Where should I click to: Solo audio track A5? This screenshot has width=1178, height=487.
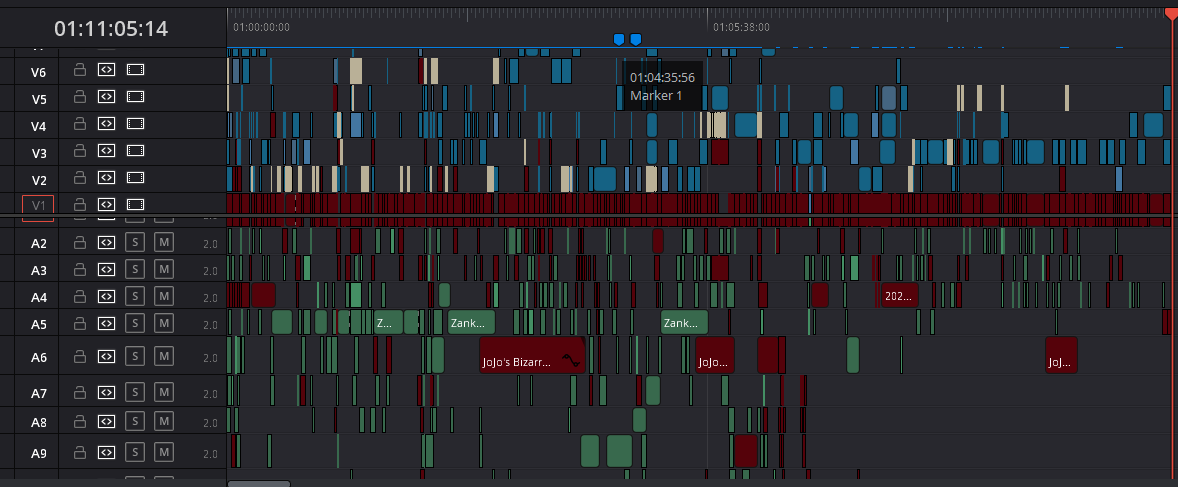(x=134, y=324)
